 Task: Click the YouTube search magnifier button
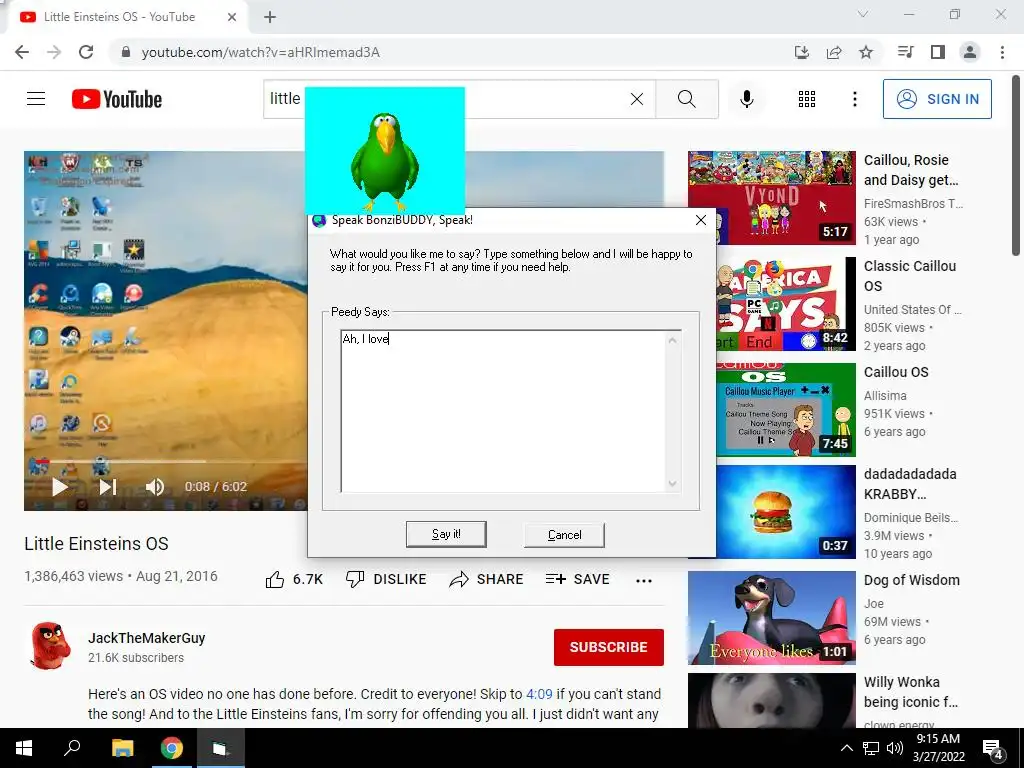click(x=686, y=99)
